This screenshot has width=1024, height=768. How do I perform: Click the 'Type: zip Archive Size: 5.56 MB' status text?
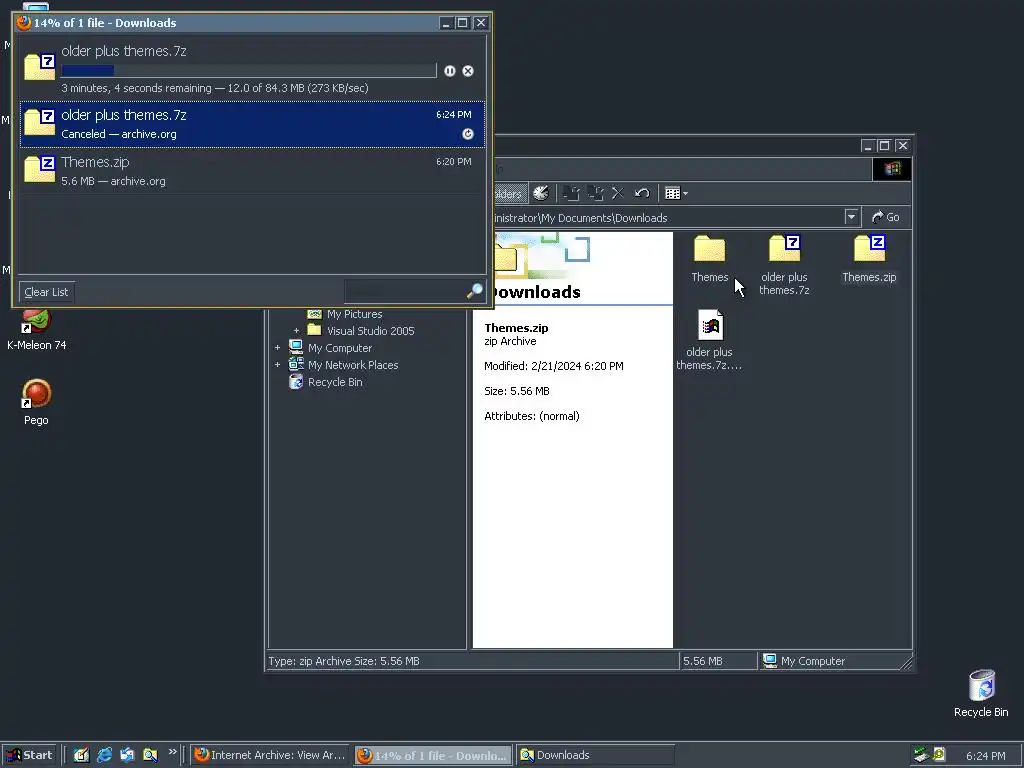[344, 661]
